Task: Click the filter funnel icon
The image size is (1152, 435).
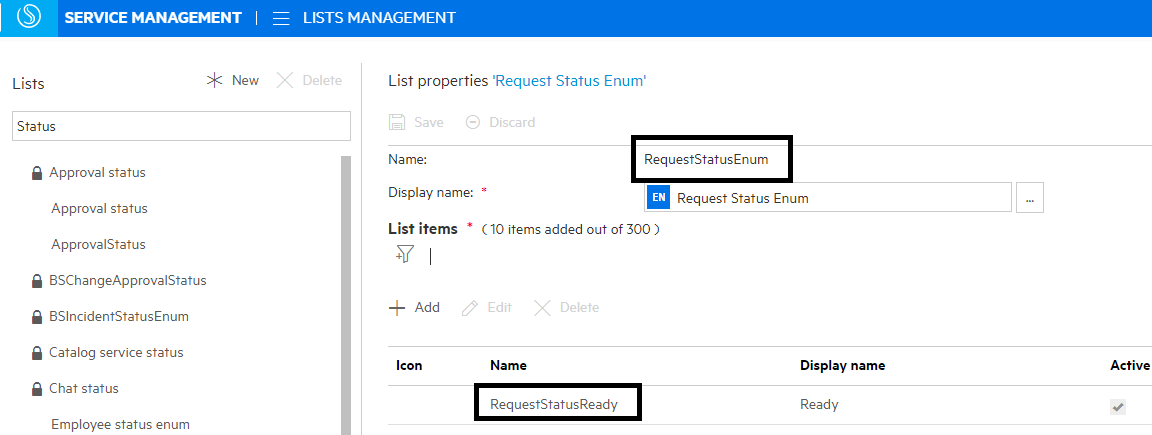Action: tap(405, 255)
